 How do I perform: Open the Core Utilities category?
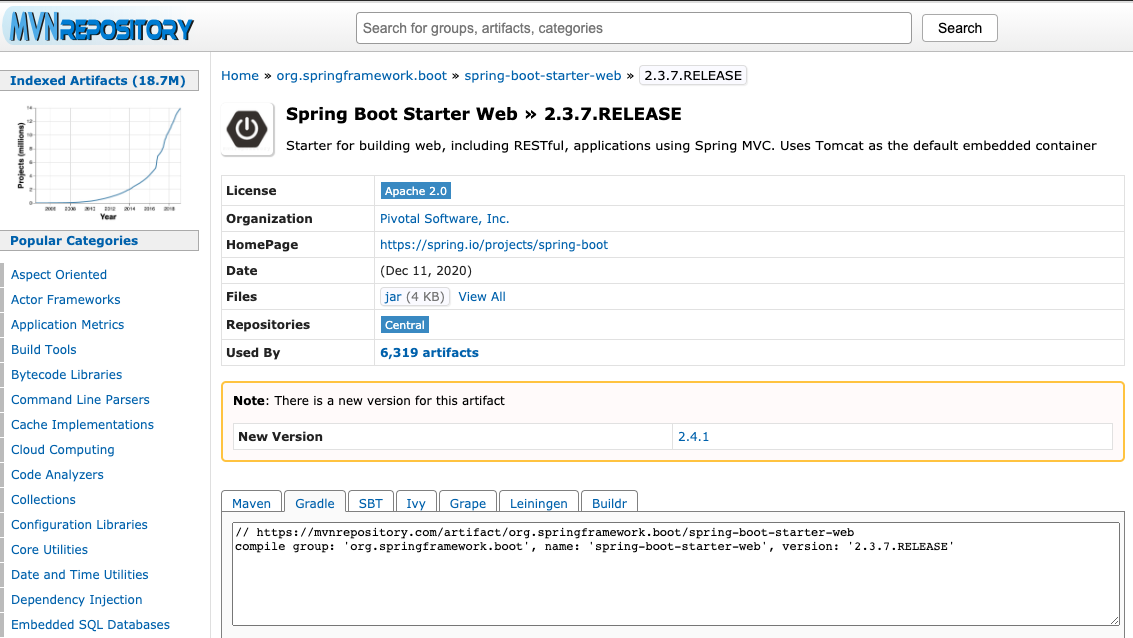click(49, 550)
